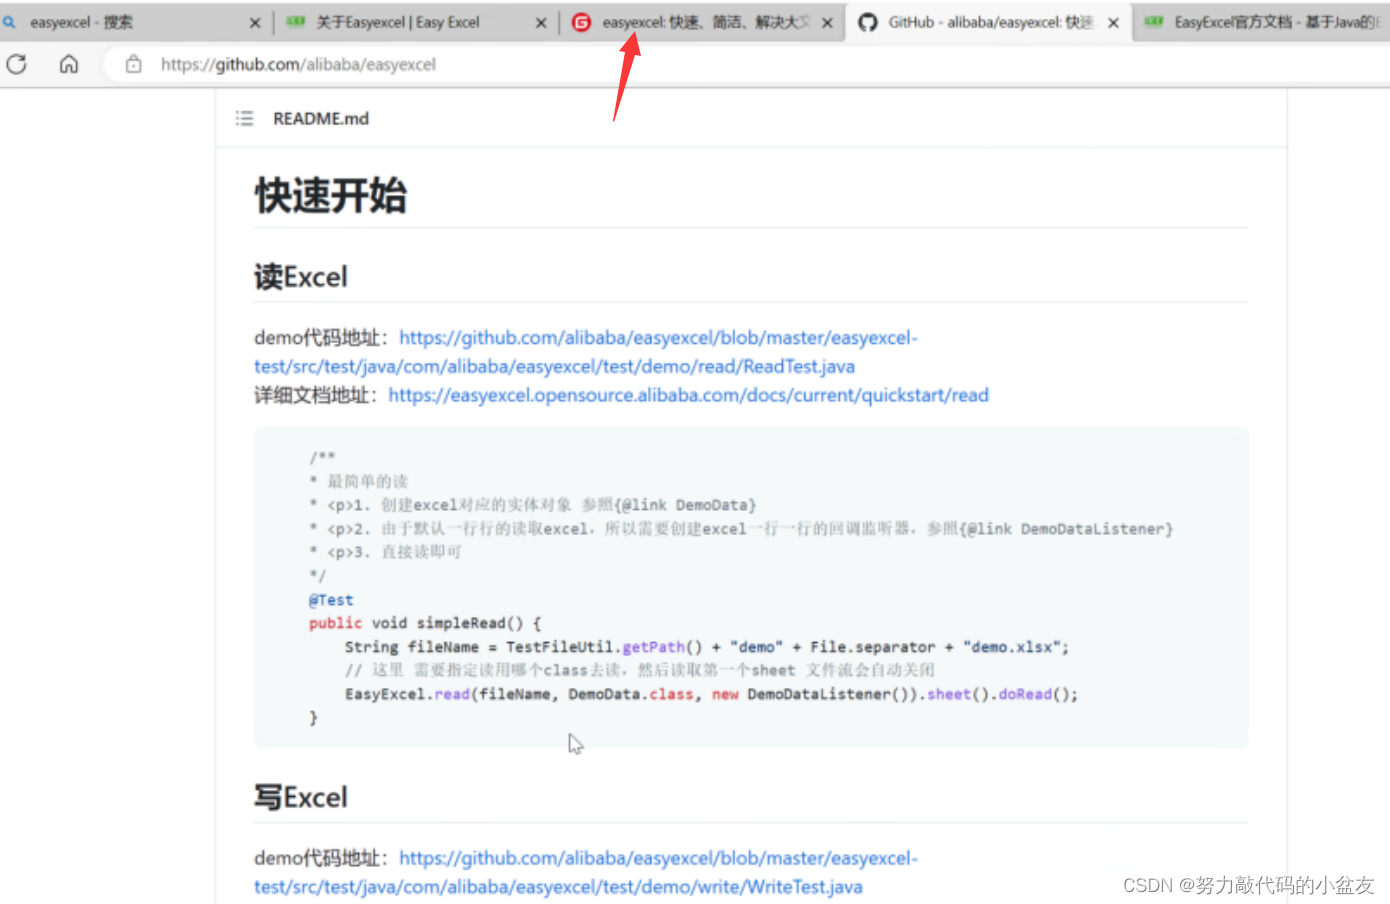Viewport: 1390px width, 904px height.
Task: Open site security lock icon in address bar
Action: tap(133, 64)
